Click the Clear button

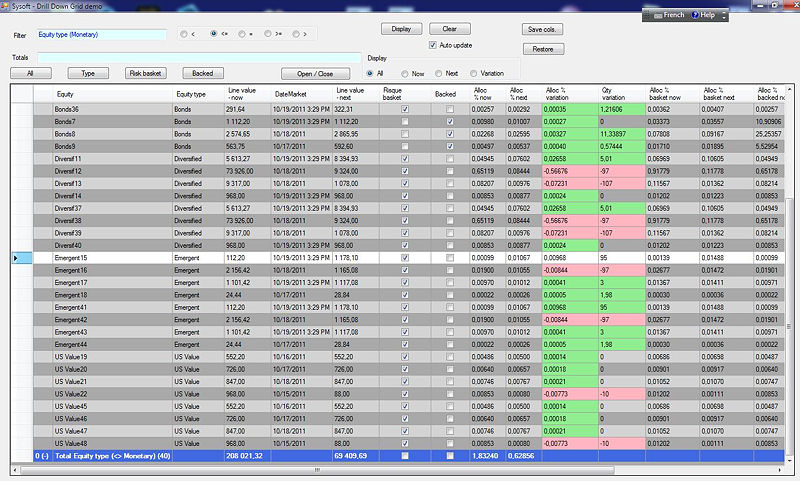click(449, 29)
